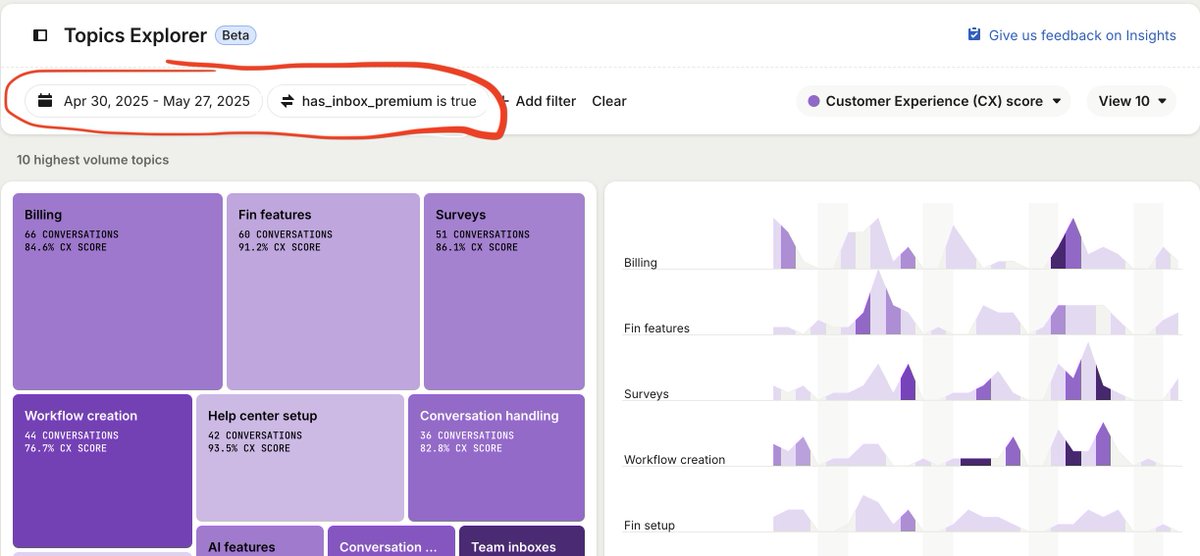Open the Help center setup tile

(x=300, y=457)
